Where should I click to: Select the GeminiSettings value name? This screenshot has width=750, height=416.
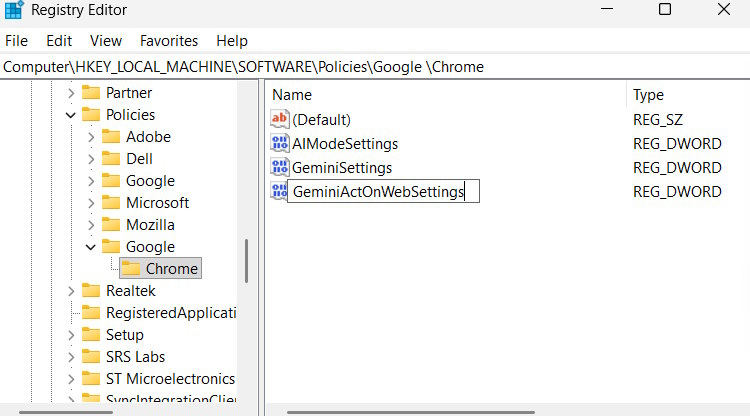pyautogui.click(x=342, y=167)
